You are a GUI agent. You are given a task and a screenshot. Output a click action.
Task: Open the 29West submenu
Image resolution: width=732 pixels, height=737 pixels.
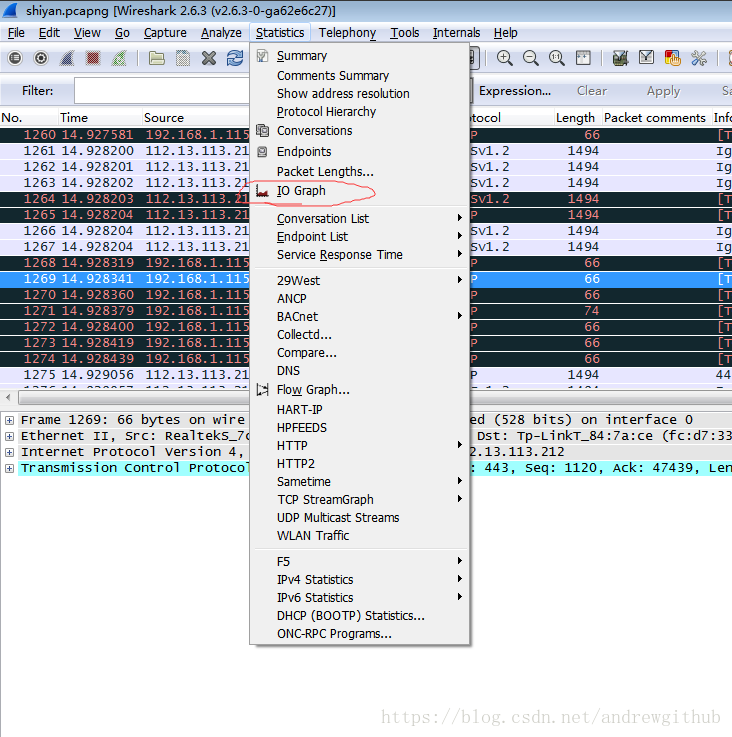(360, 281)
